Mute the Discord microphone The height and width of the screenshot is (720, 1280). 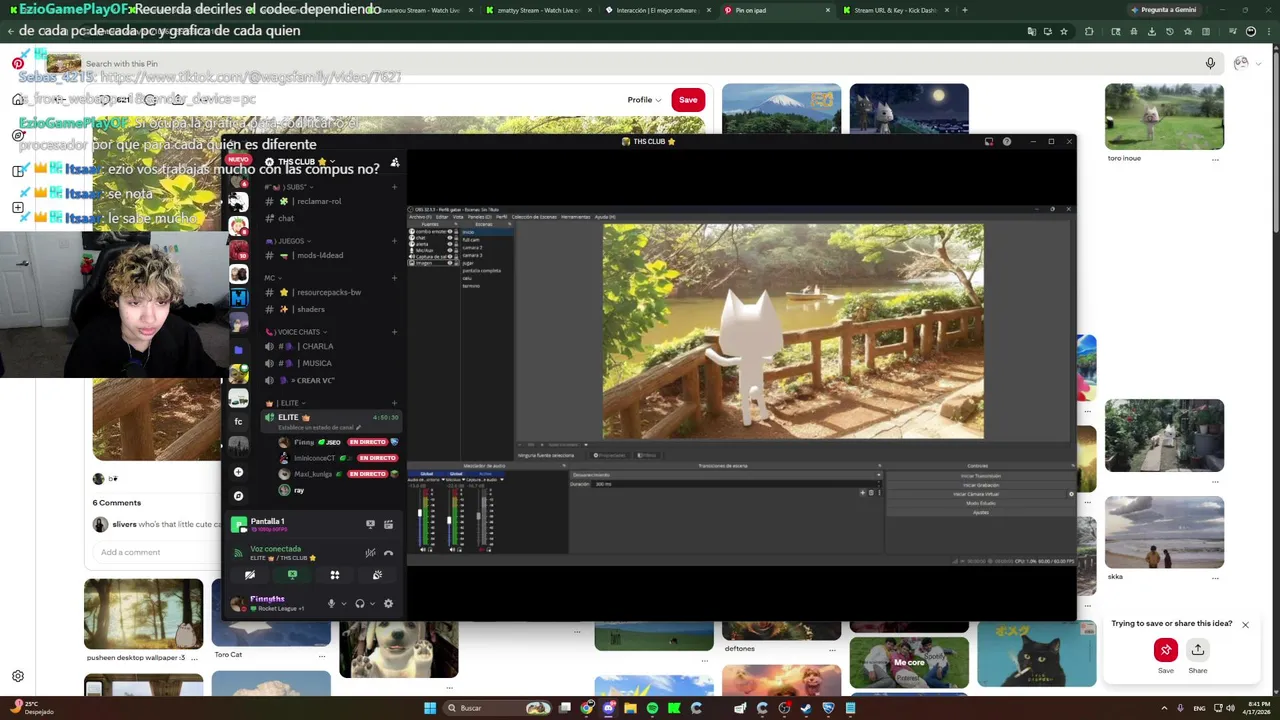pyautogui.click(x=331, y=603)
